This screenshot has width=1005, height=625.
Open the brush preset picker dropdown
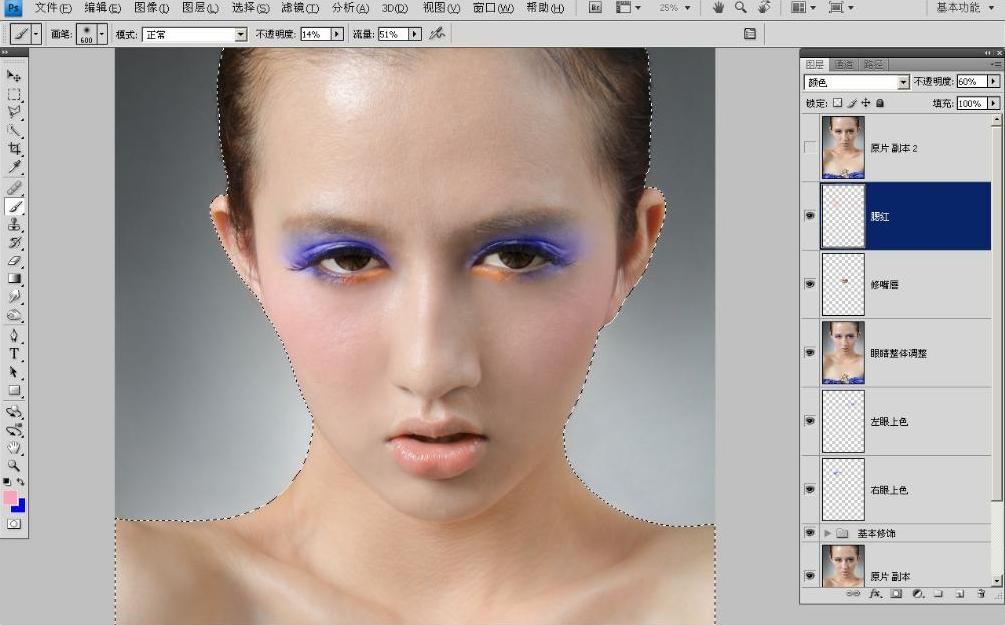tap(101, 34)
